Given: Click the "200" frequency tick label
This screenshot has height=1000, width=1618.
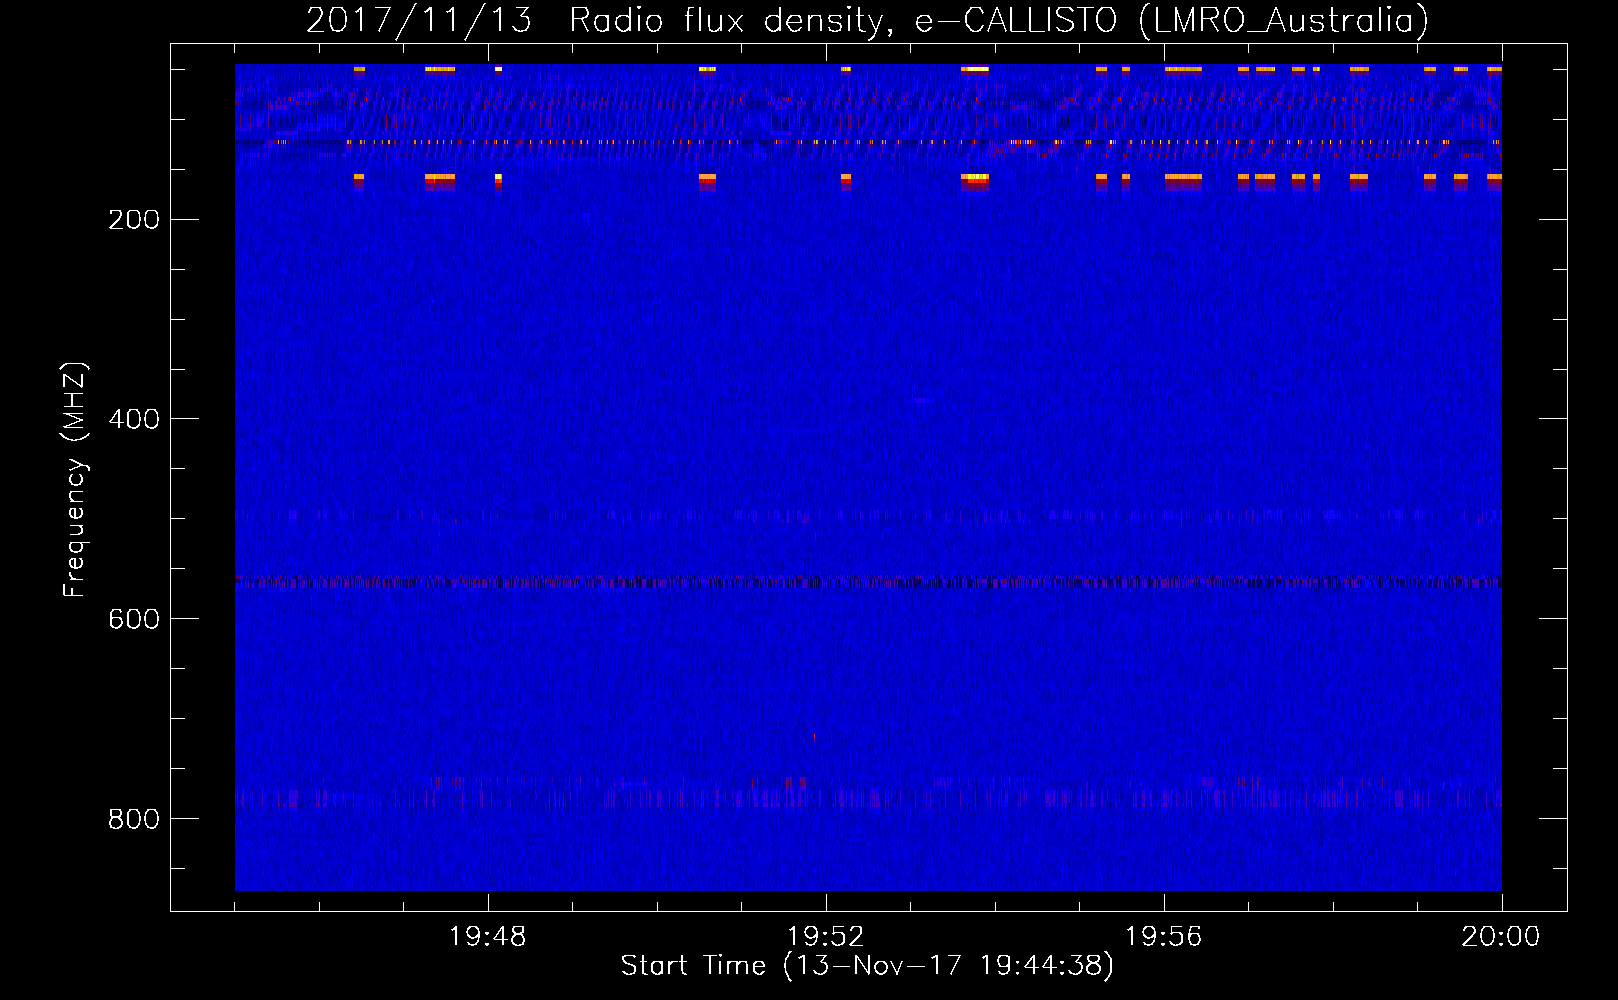Looking at the screenshot, I should coord(134,220).
